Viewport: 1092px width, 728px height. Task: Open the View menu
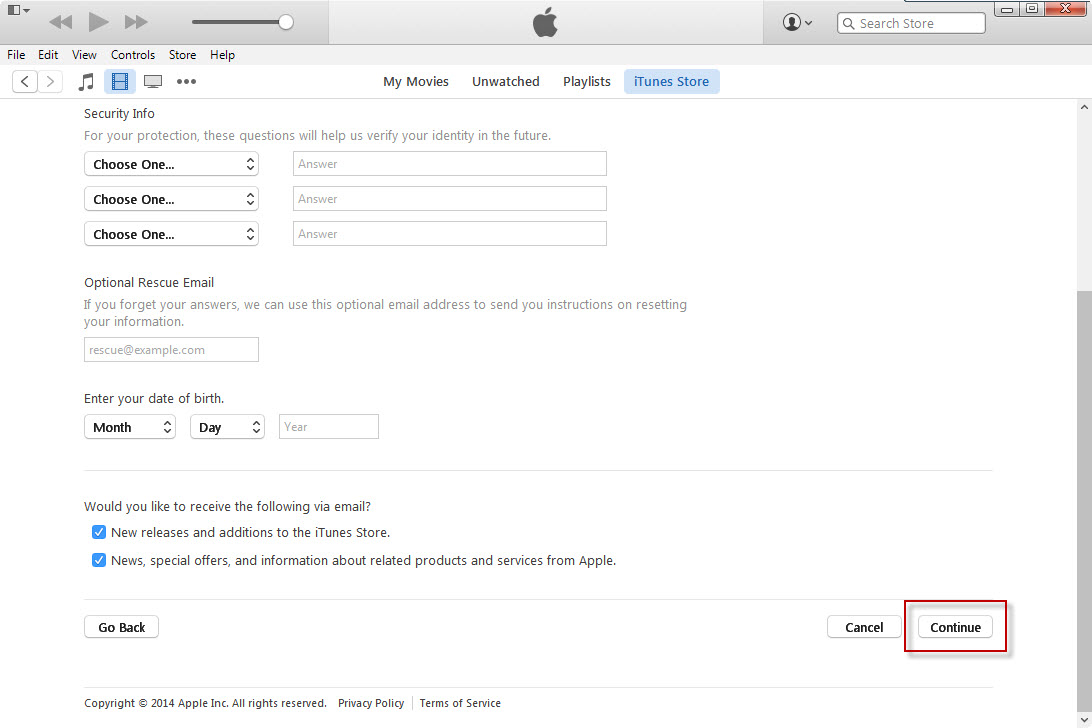click(84, 54)
